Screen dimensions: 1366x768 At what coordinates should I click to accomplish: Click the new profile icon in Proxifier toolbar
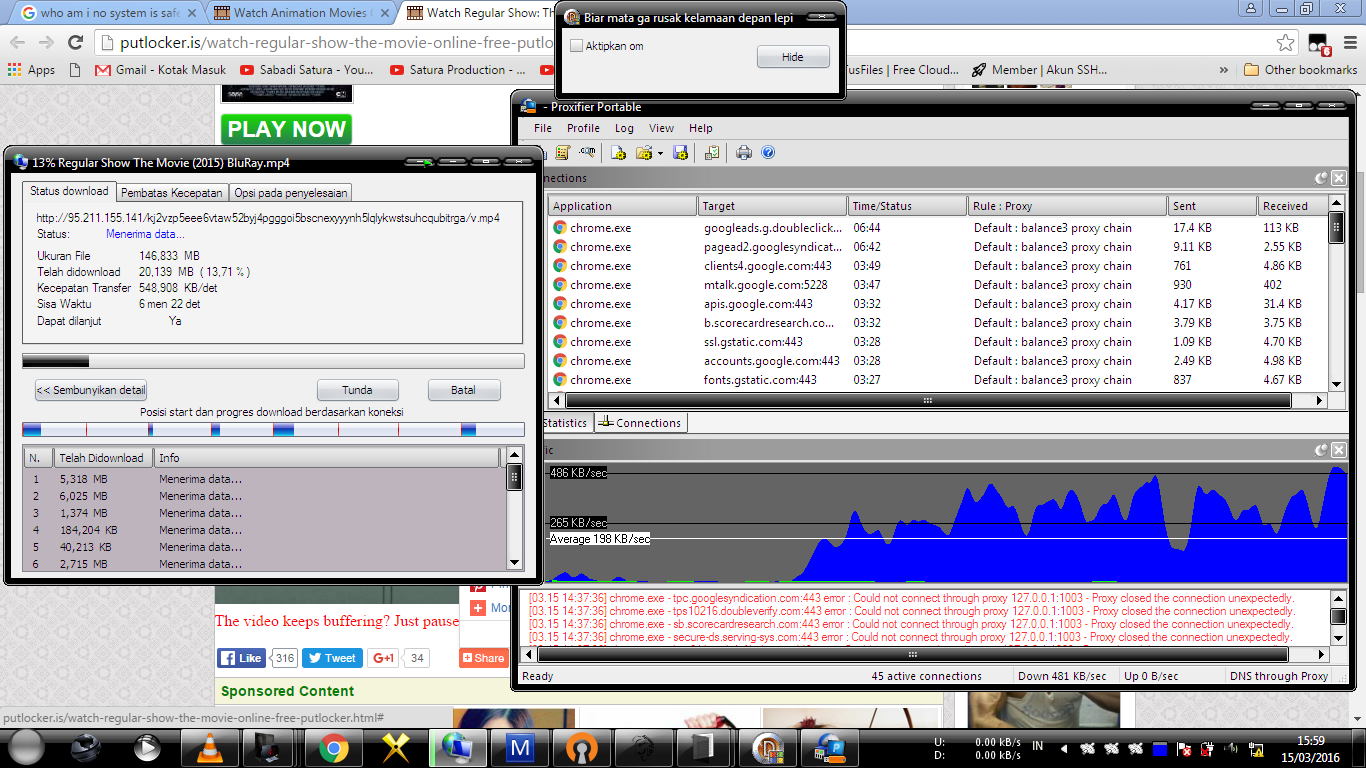[618, 153]
